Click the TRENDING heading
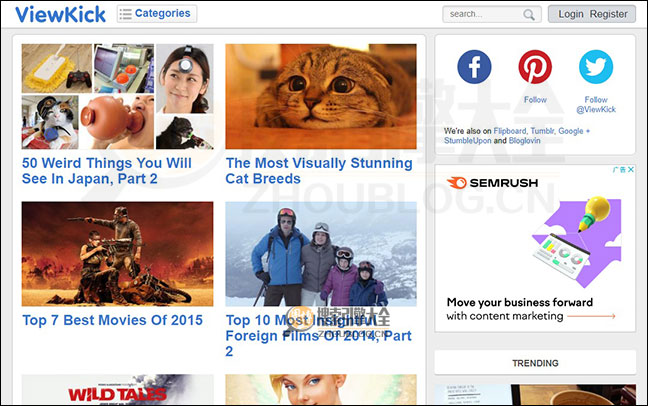 pyautogui.click(x=535, y=363)
